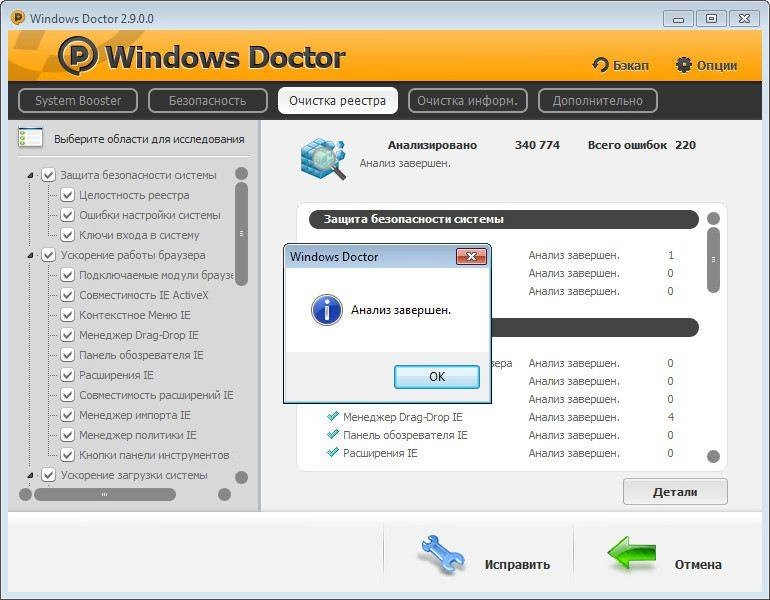Minimize the Windows Doctor window
Image resolution: width=770 pixels, height=600 pixels.
[678, 19]
